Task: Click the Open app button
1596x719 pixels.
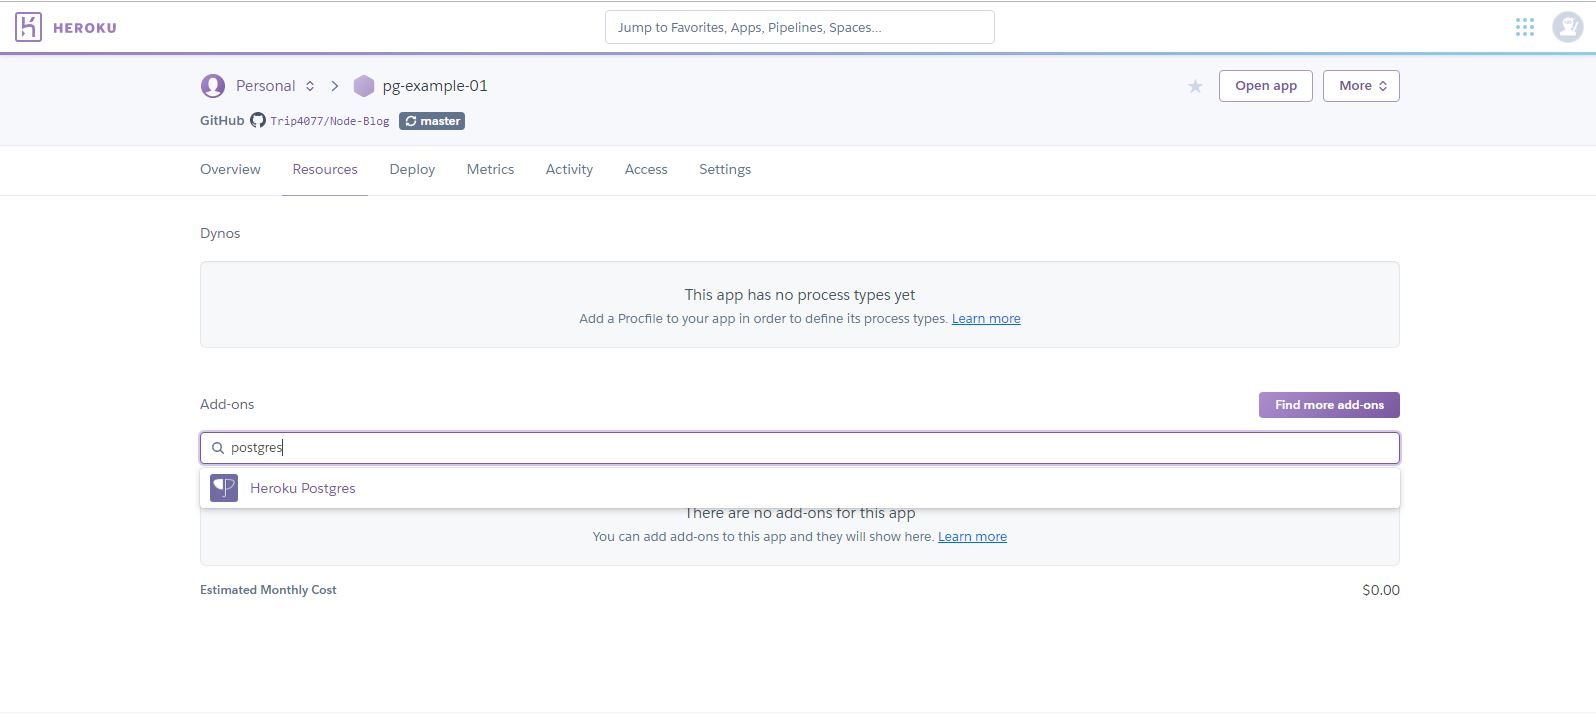Action: (x=1265, y=86)
